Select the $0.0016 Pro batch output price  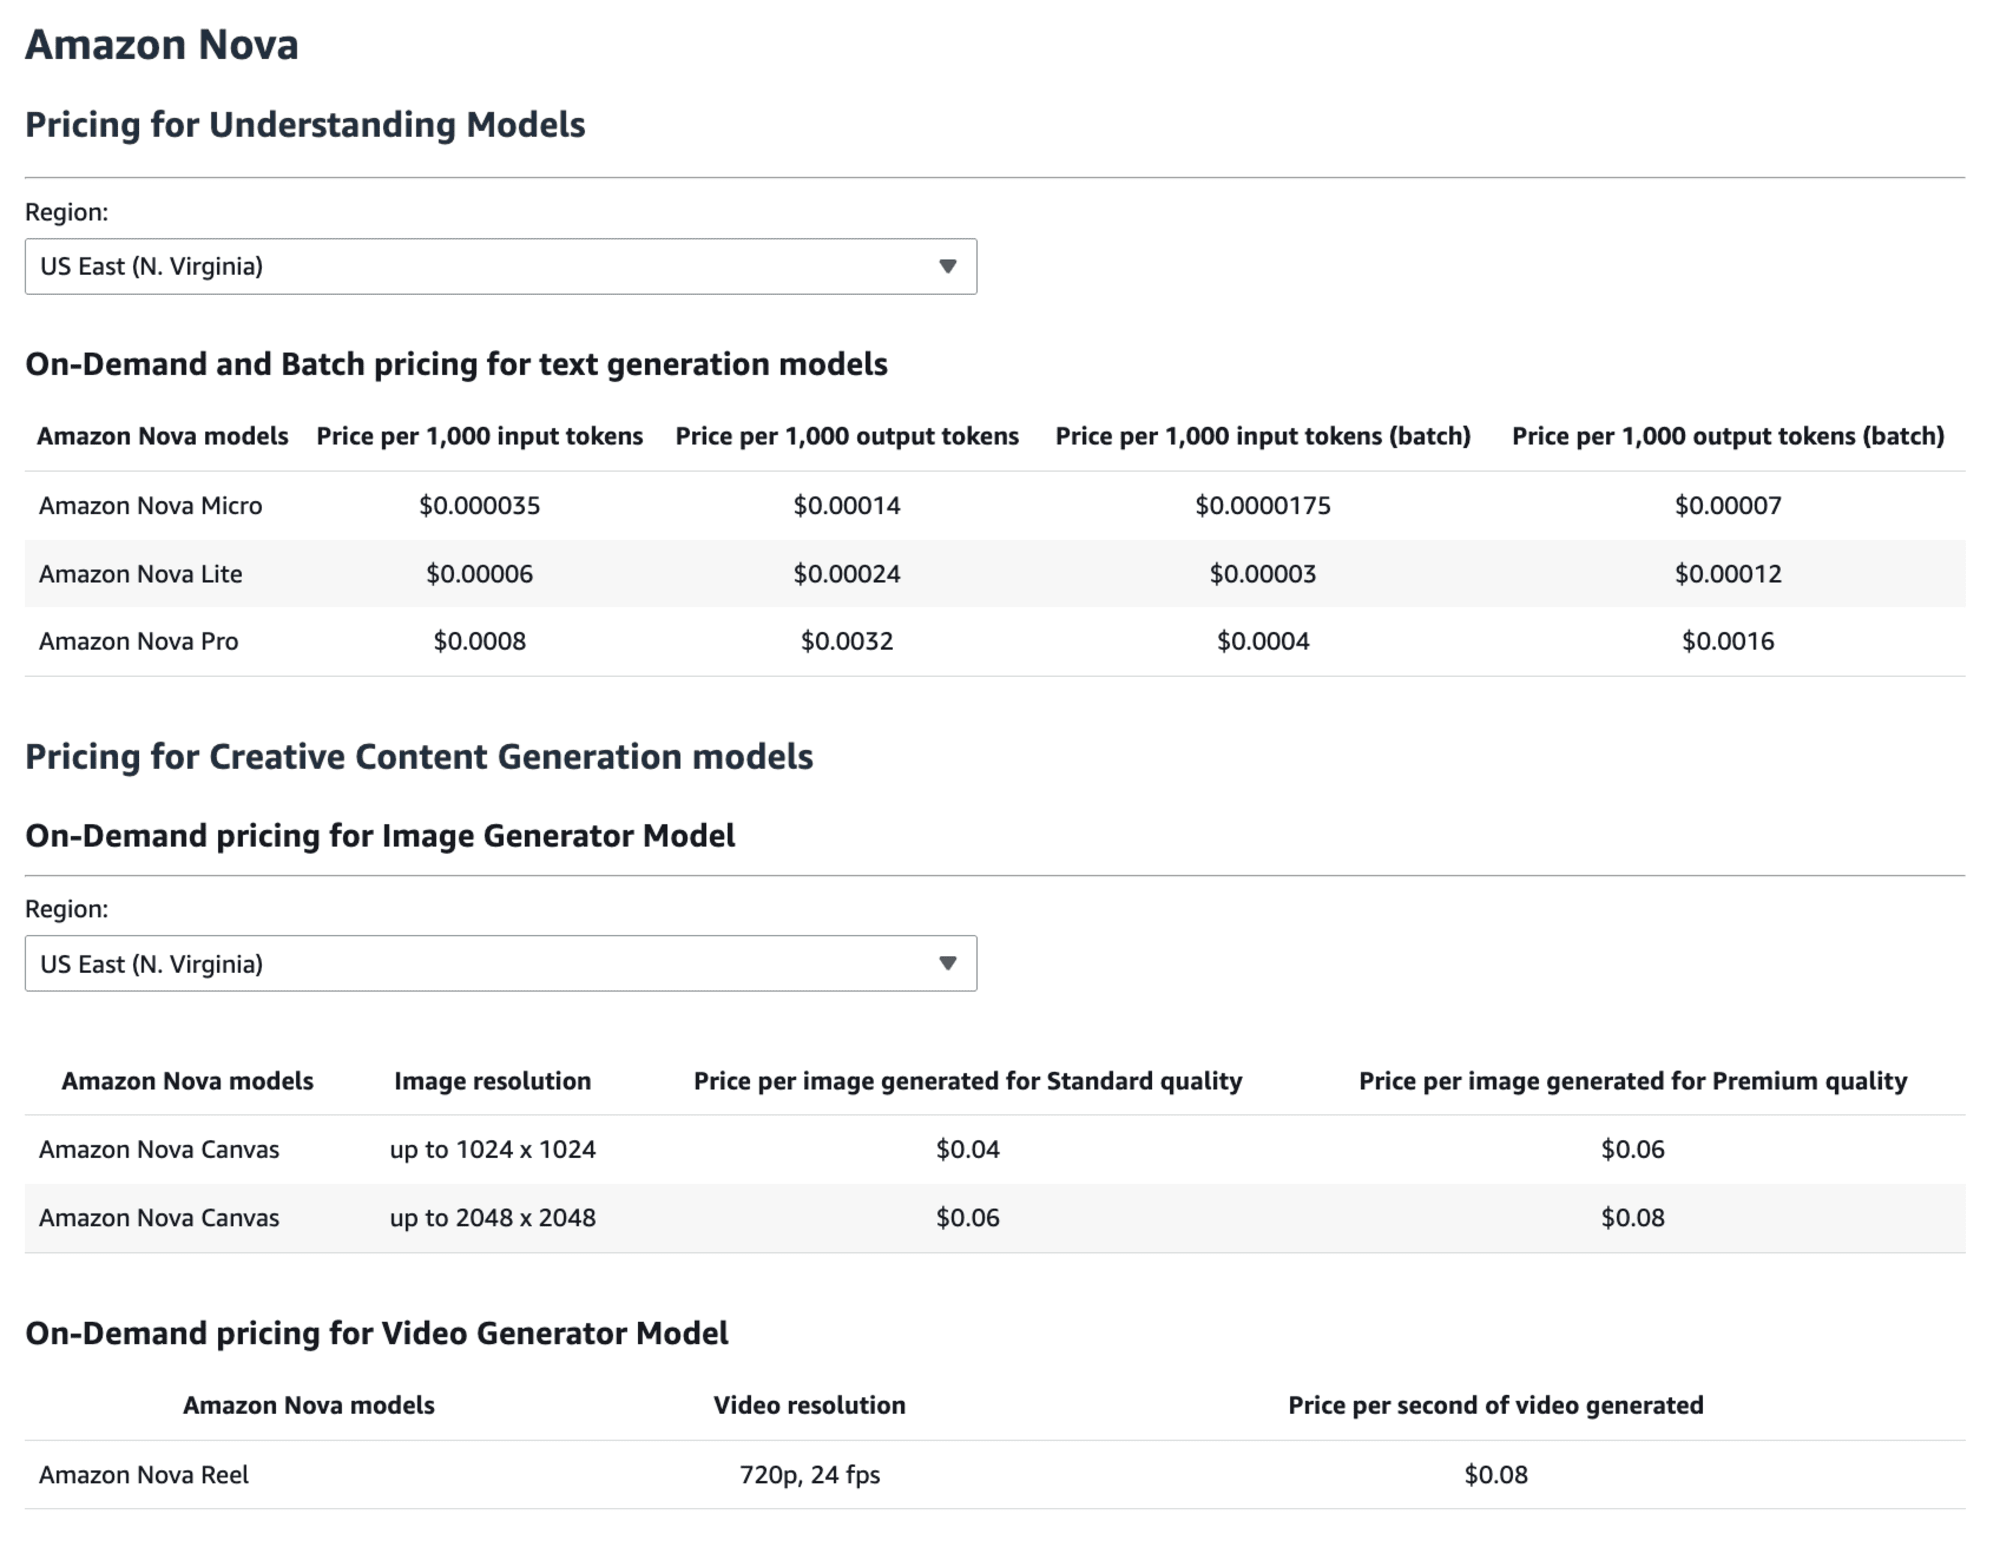pos(1728,641)
